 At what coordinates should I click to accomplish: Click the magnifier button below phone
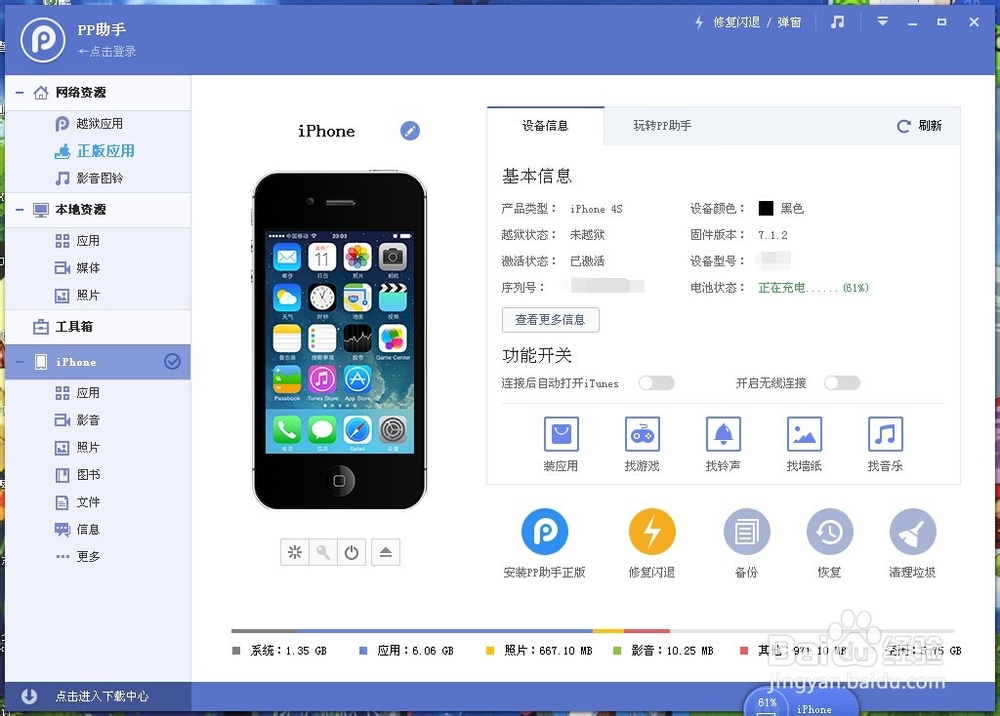point(323,552)
